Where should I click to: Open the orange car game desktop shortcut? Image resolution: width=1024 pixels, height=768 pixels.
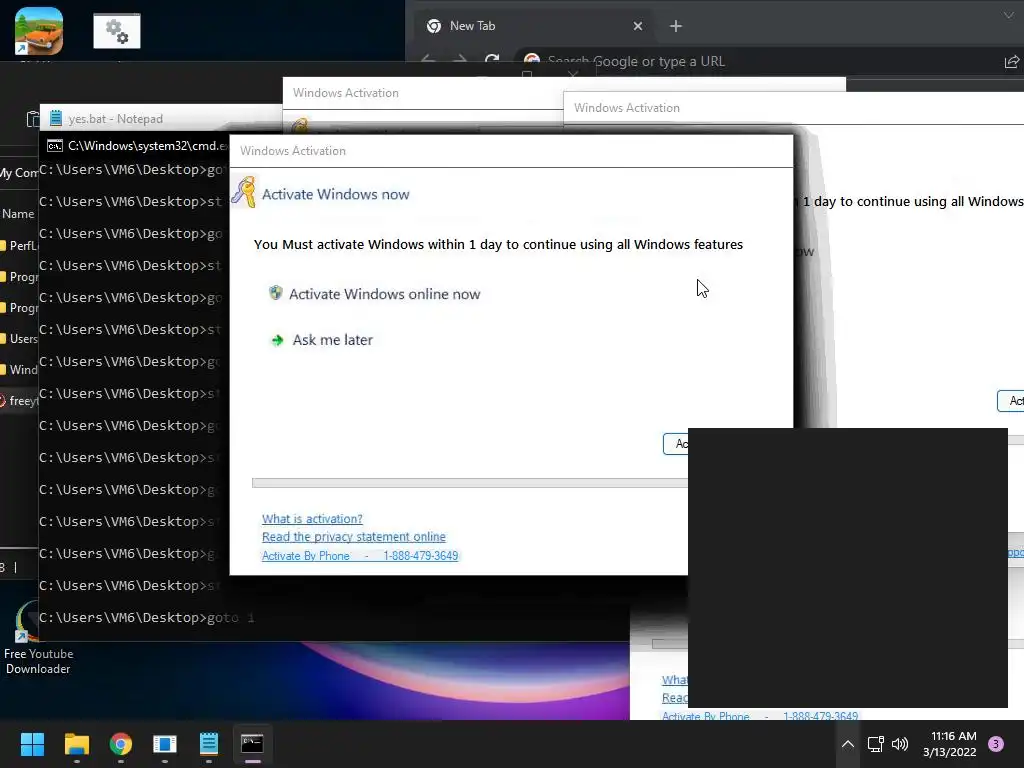click(39, 31)
